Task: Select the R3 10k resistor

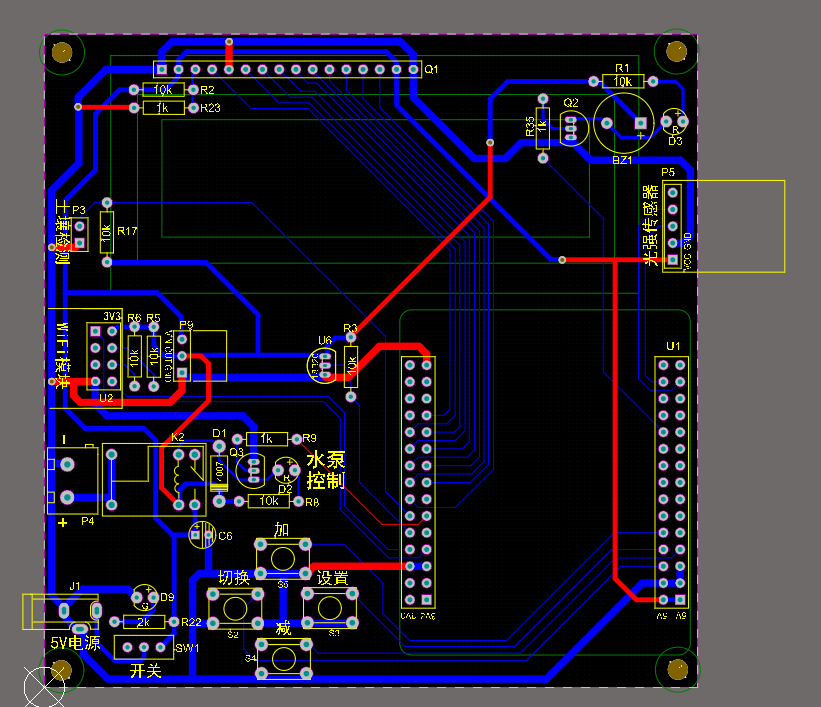Action: click(351, 367)
